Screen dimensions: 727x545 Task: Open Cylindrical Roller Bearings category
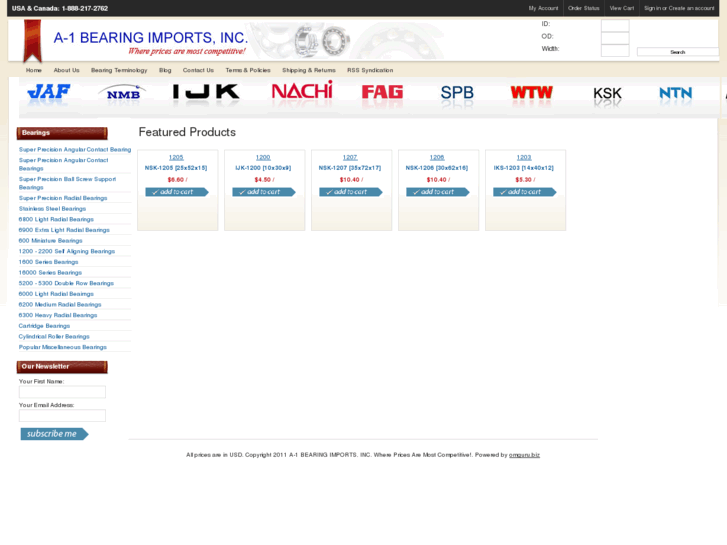[x=54, y=337]
